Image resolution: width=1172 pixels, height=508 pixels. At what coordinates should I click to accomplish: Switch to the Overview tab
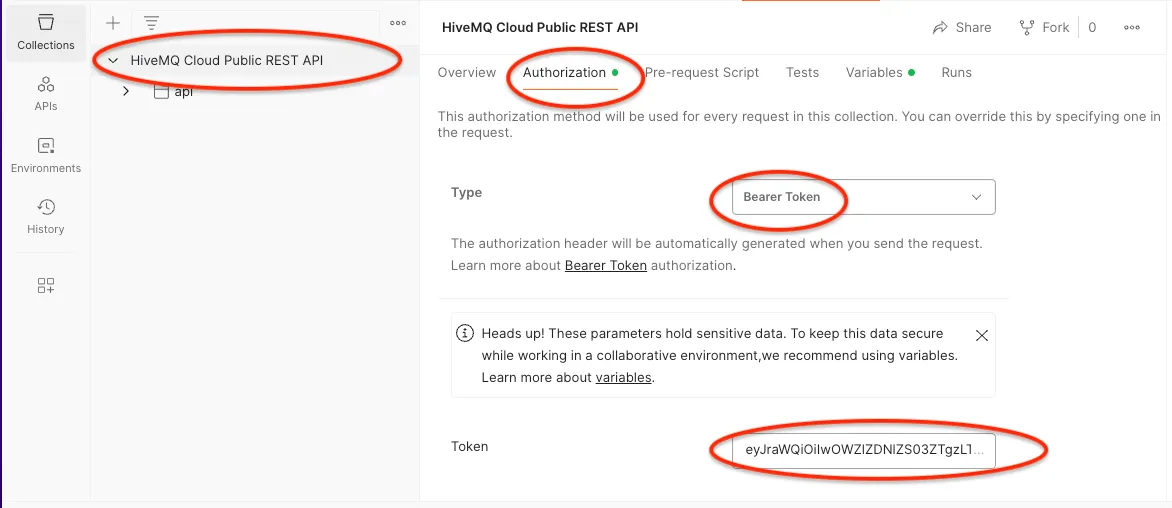click(x=466, y=72)
